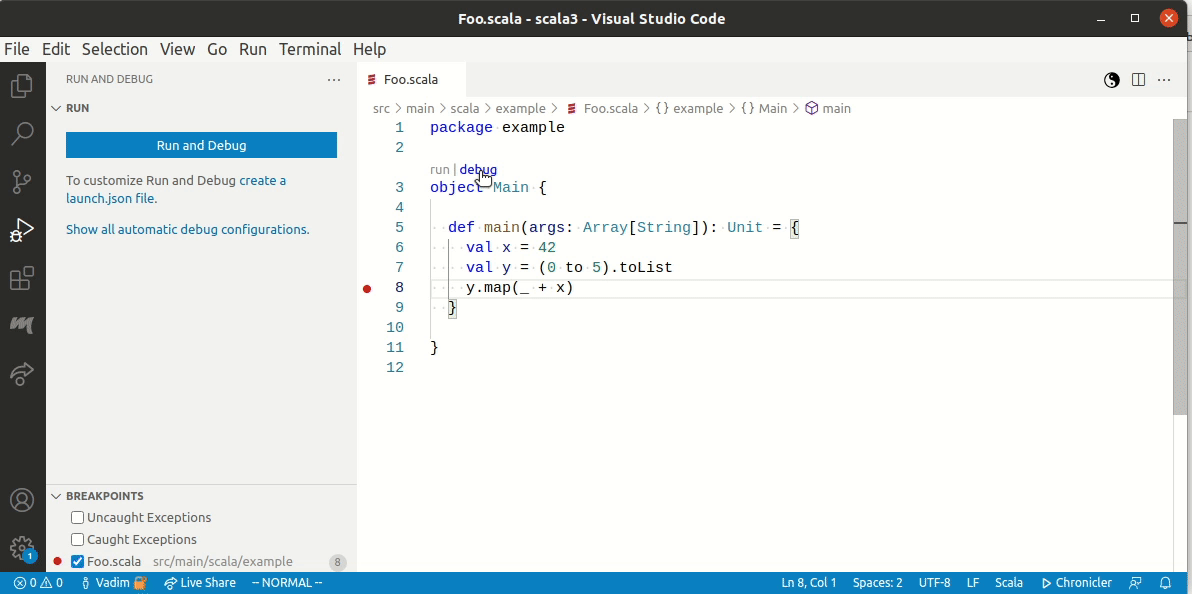Toggle the breakpoint dot on line 8
Image resolution: width=1192 pixels, height=594 pixels.
point(367,288)
